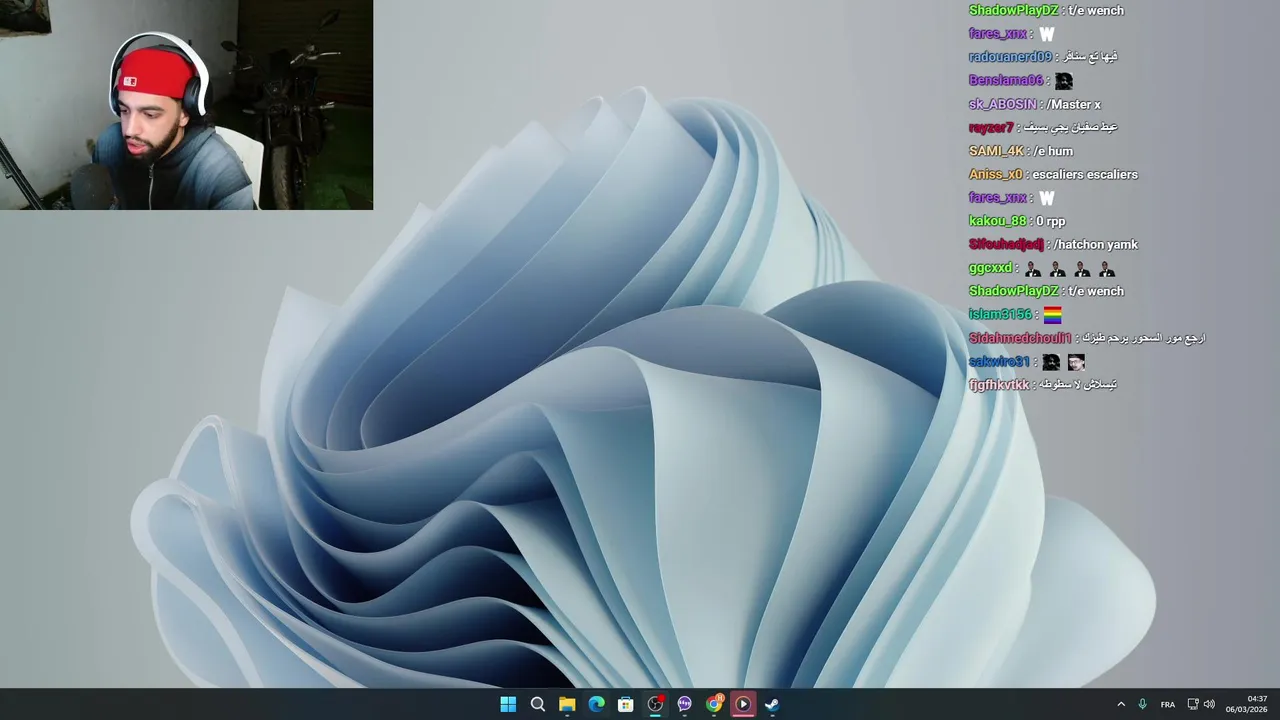Click SAMI_4K chat username

coord(996,151)
